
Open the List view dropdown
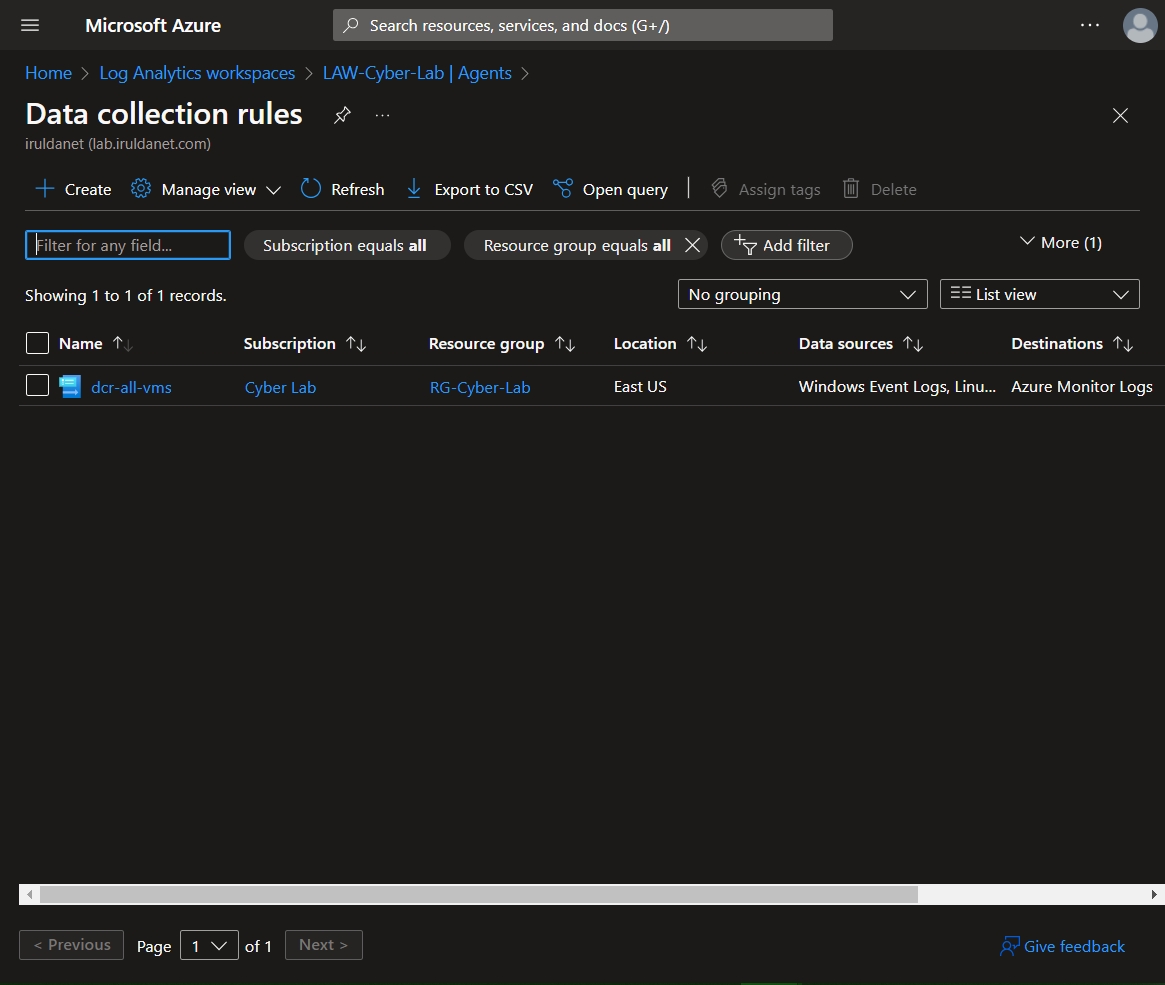coord(1039,294)
